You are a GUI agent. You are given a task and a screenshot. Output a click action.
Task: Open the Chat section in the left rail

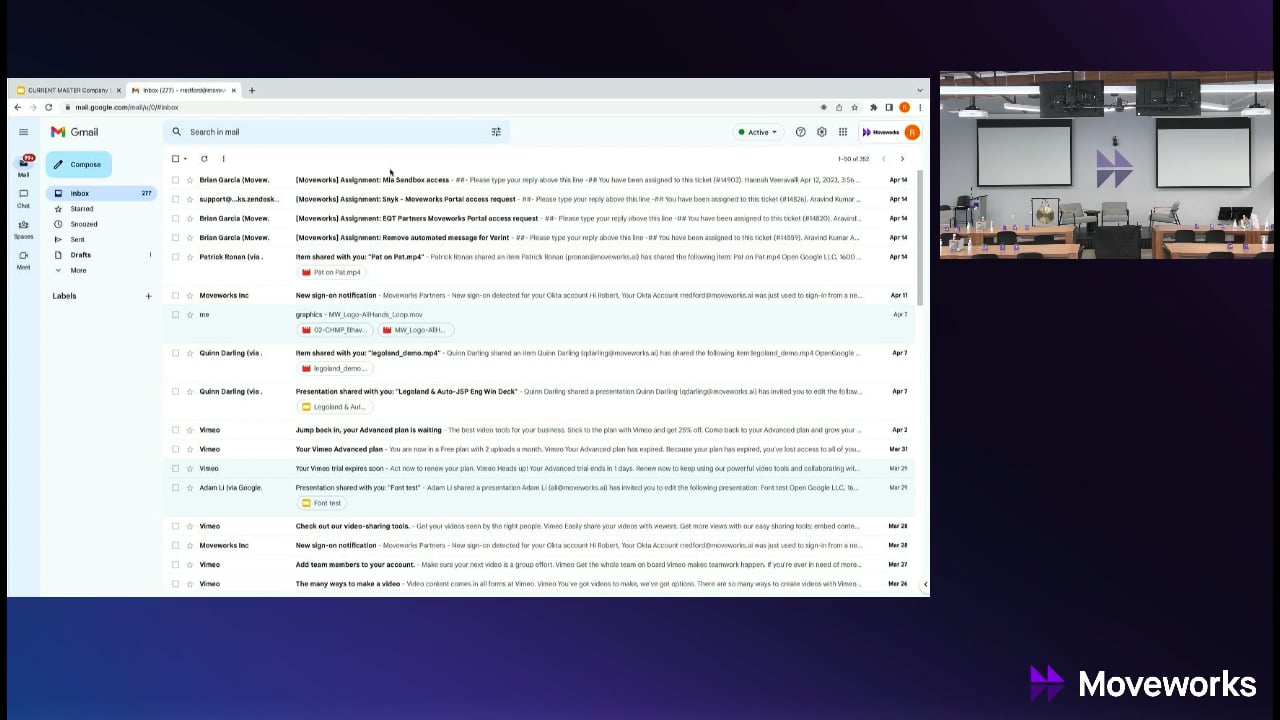pos(23,197)
